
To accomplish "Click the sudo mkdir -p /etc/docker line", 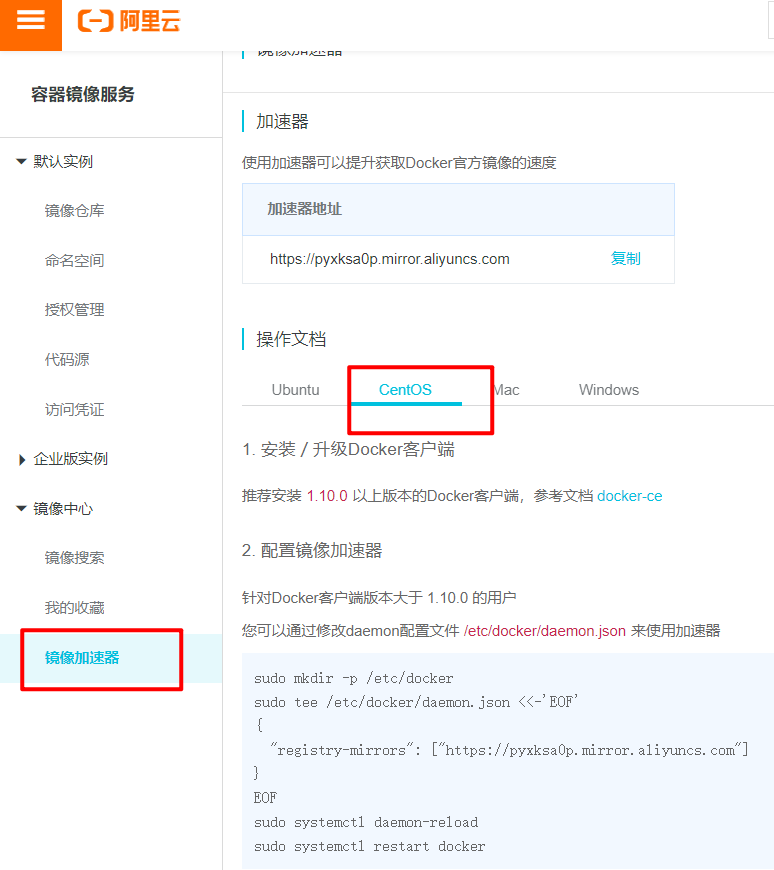I will (x=353, y=679).
